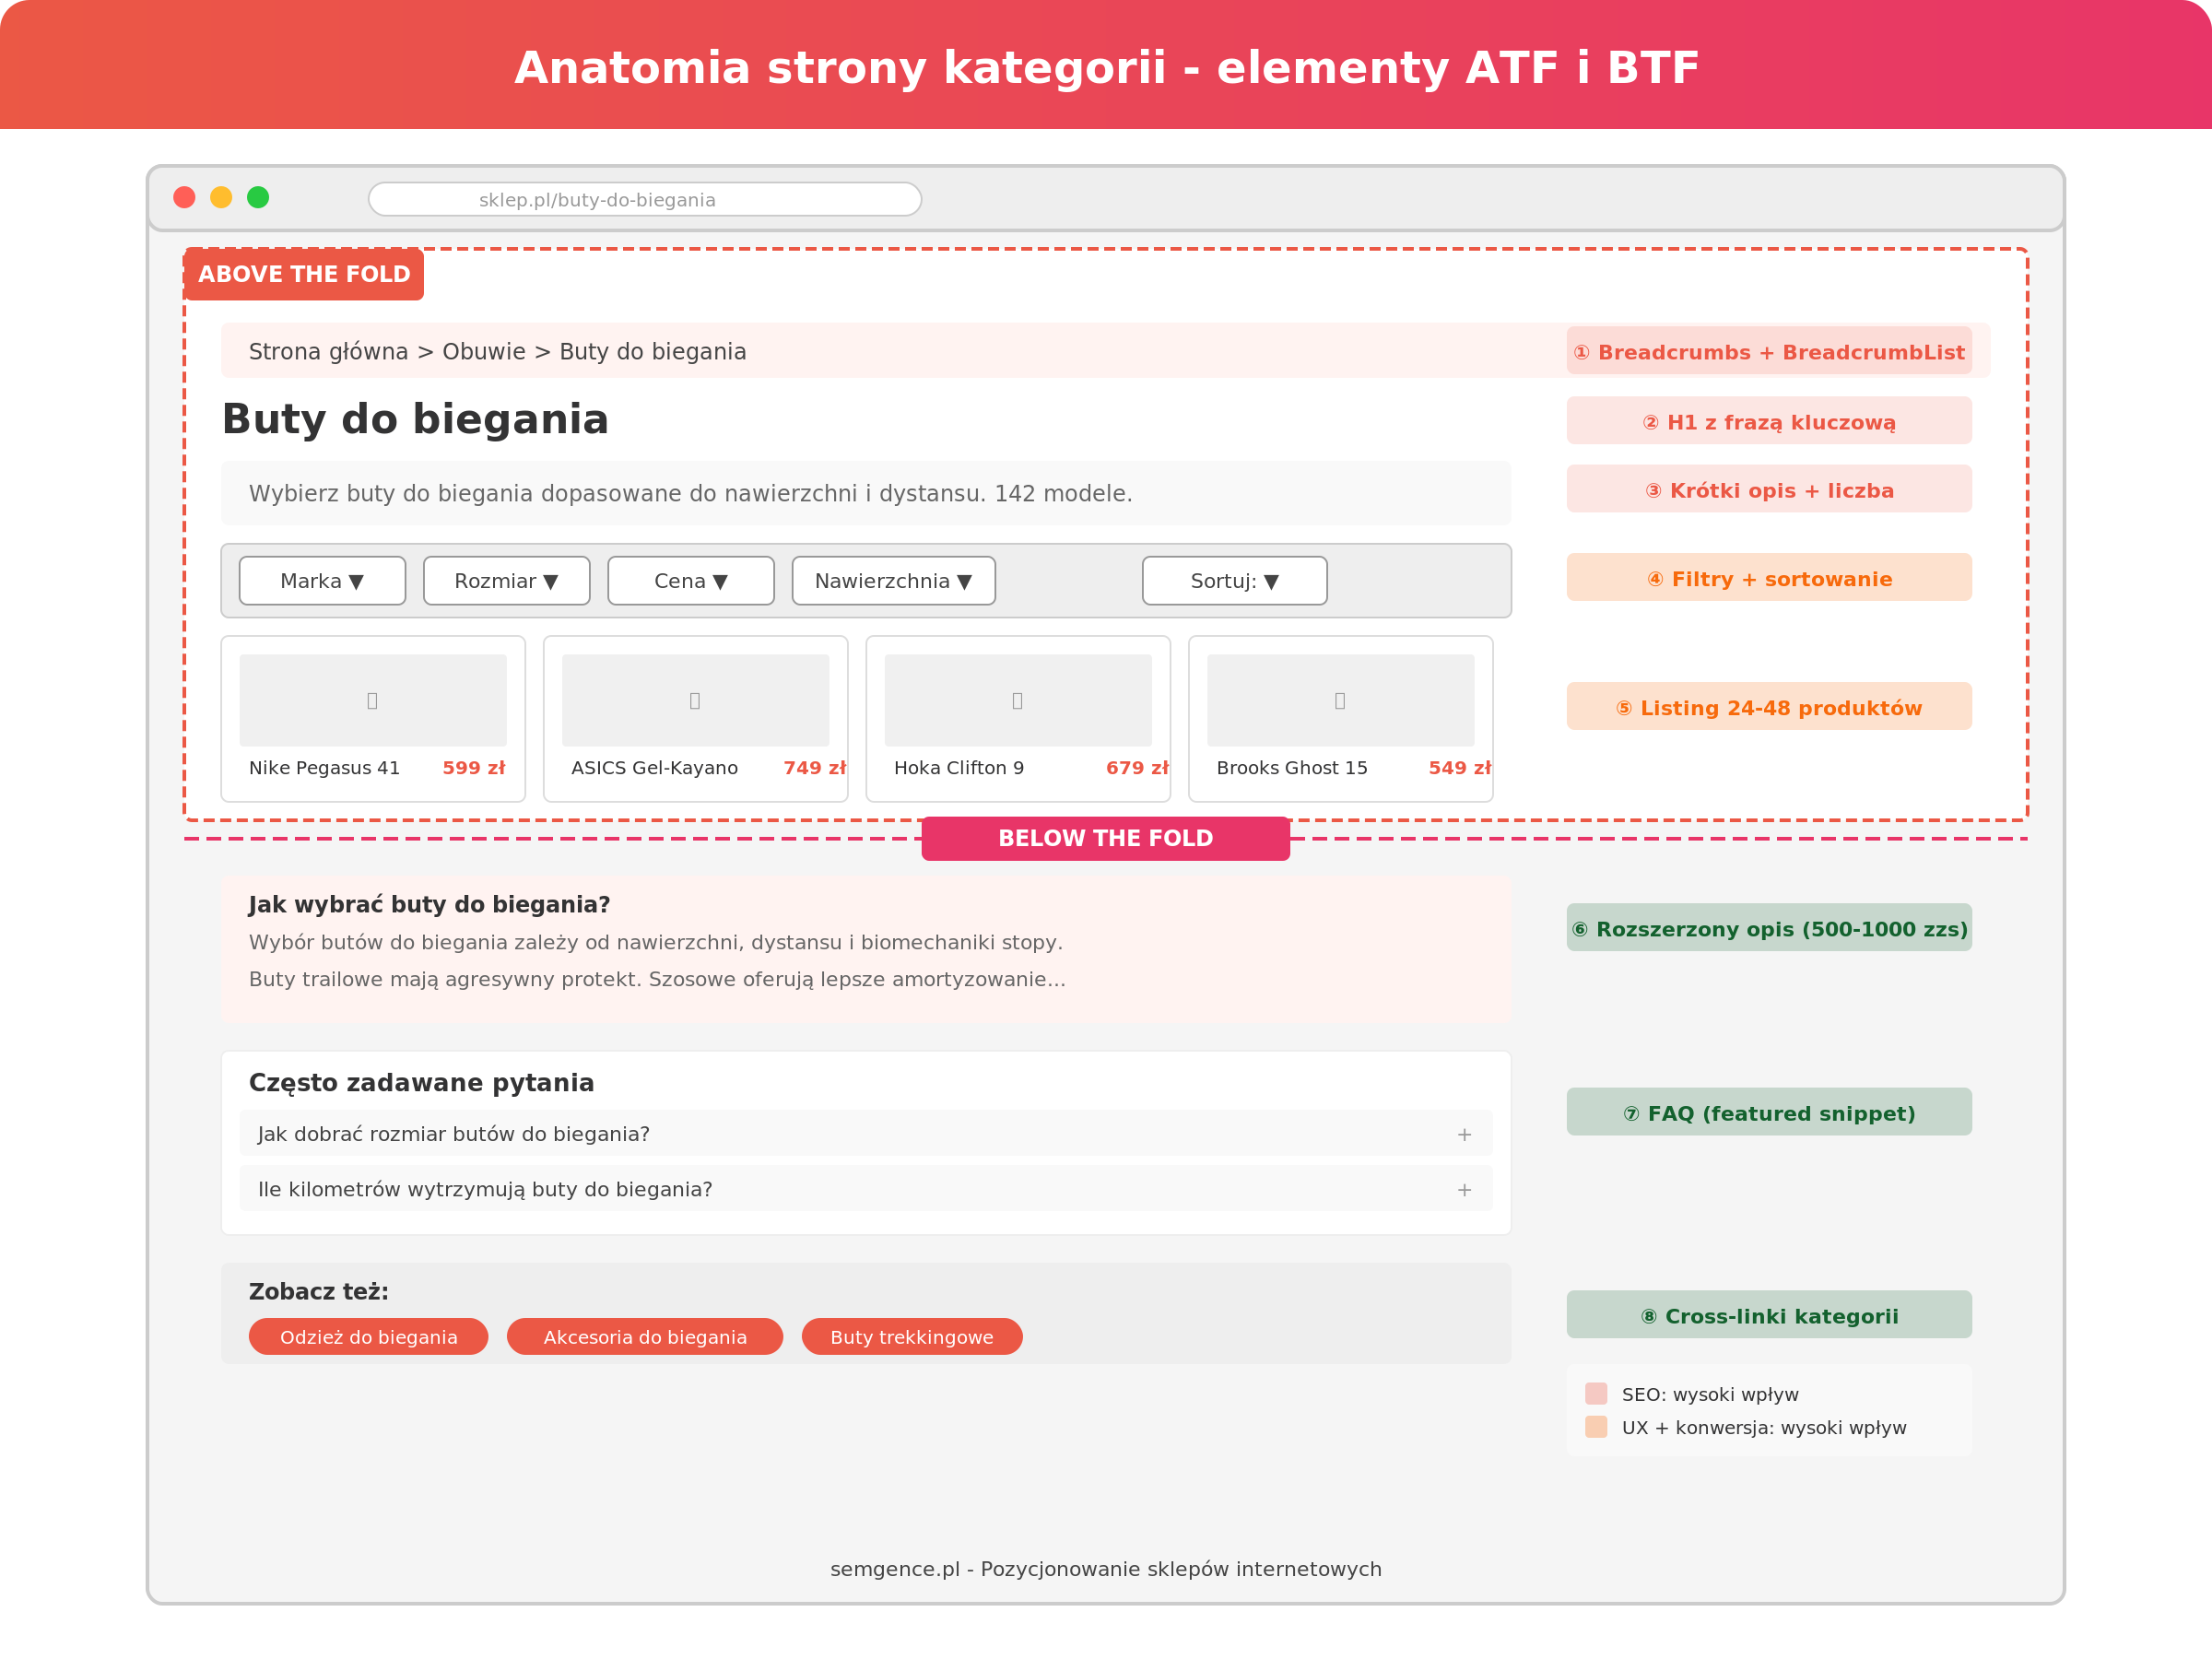Open the Marka filter dropdown
Image resolution: width=2212 pixels, height=1659 pixels.
[x=322, y=581]
